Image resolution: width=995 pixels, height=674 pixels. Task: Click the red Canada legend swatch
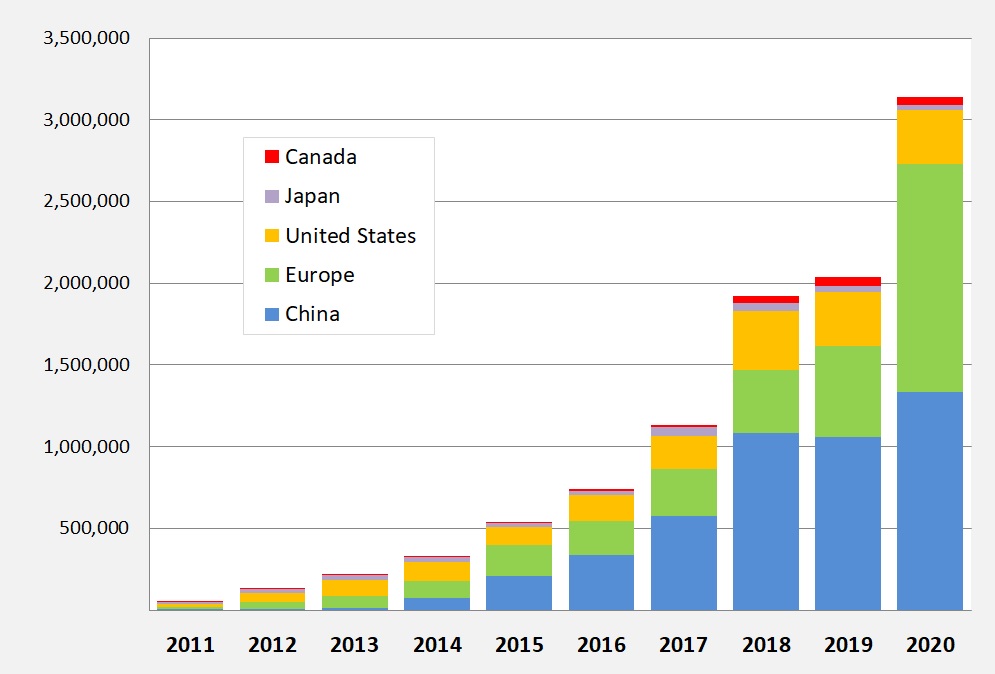(271, 157)
